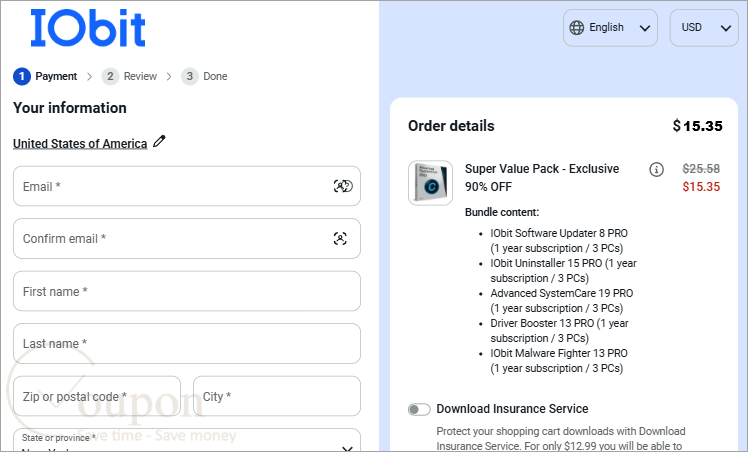
Task: Click the City input field
Action: coord(277,396)
